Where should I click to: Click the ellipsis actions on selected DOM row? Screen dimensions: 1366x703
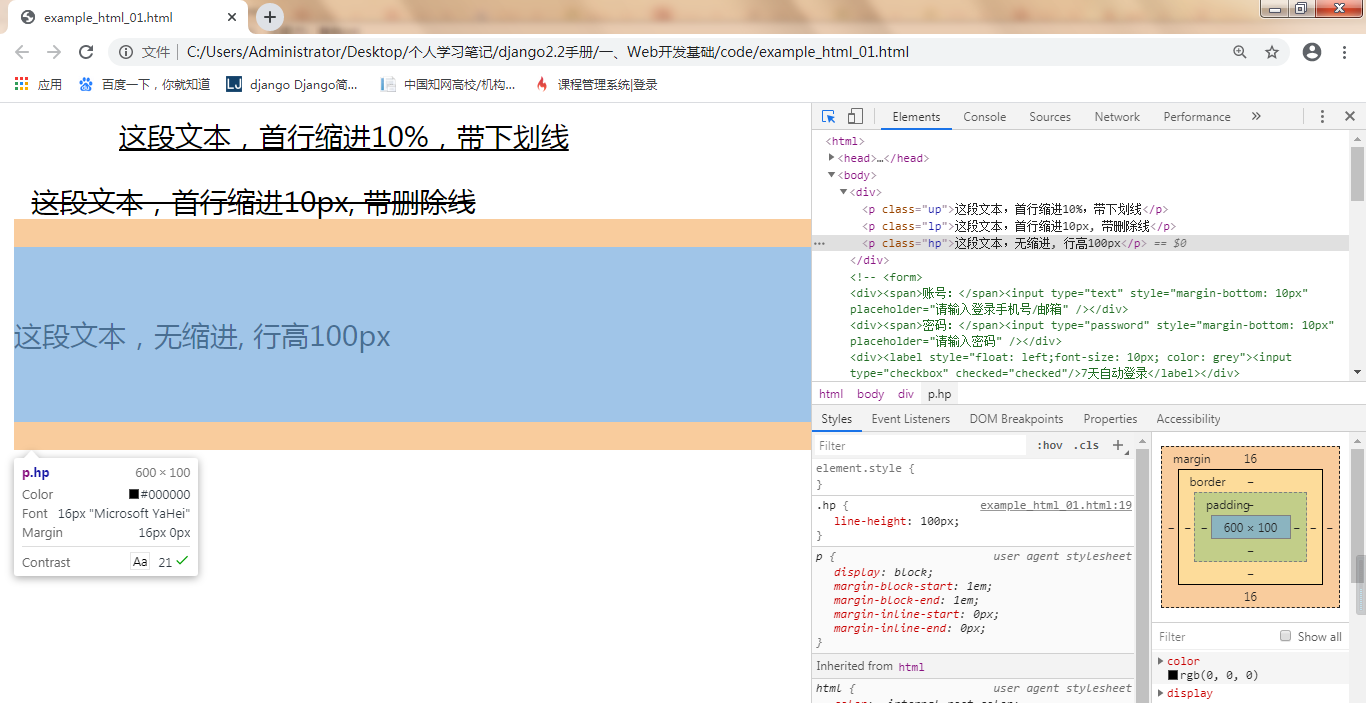pyautogui.click(x=820, y=243)
